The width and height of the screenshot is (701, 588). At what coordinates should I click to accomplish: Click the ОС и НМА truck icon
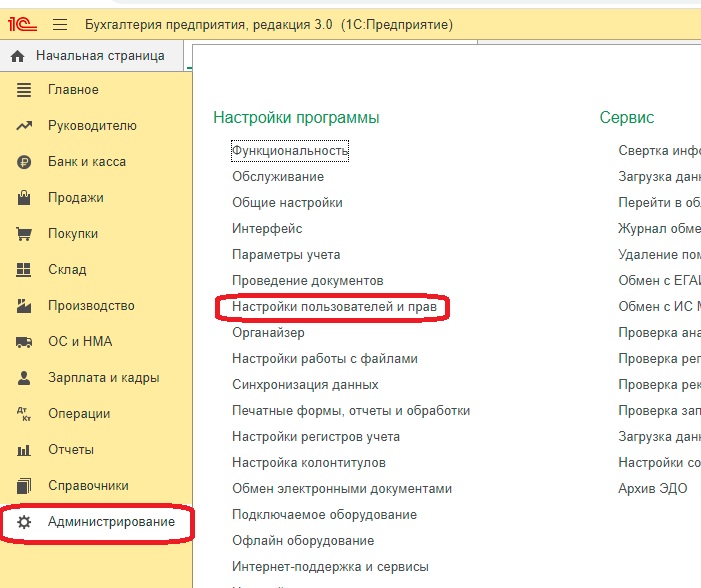pyautogui.click(x=25, y=342)
